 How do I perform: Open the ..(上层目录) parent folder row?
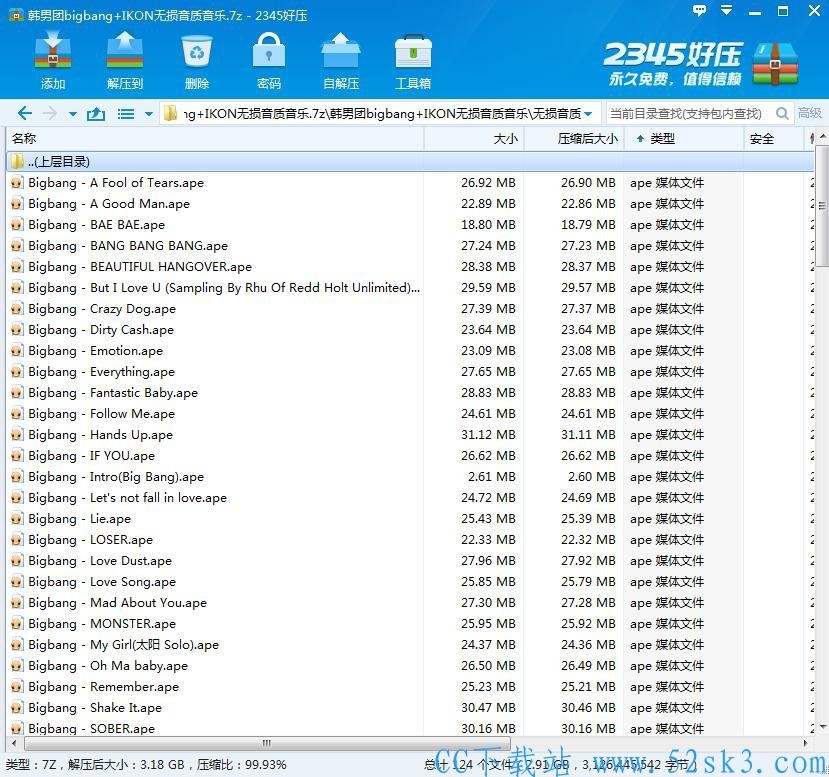tap(410, 161)
